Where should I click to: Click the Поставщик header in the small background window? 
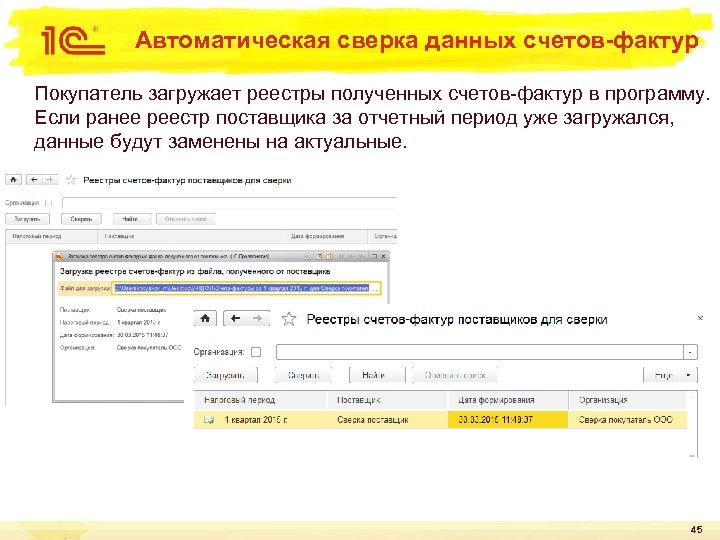[192, 236]
